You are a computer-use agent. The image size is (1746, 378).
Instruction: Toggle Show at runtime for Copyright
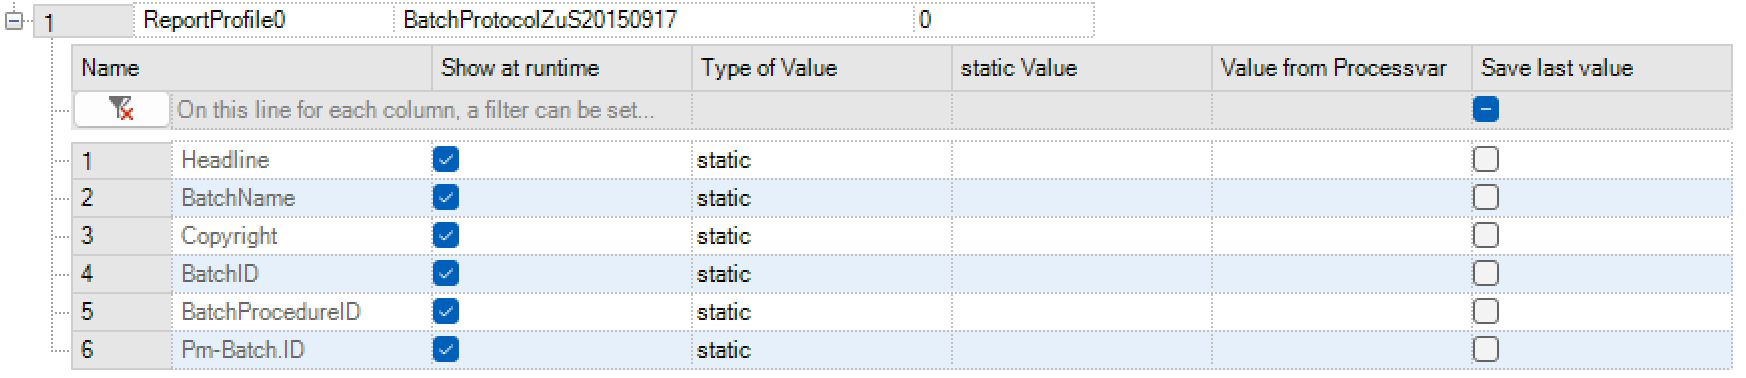tap(446, 235)
